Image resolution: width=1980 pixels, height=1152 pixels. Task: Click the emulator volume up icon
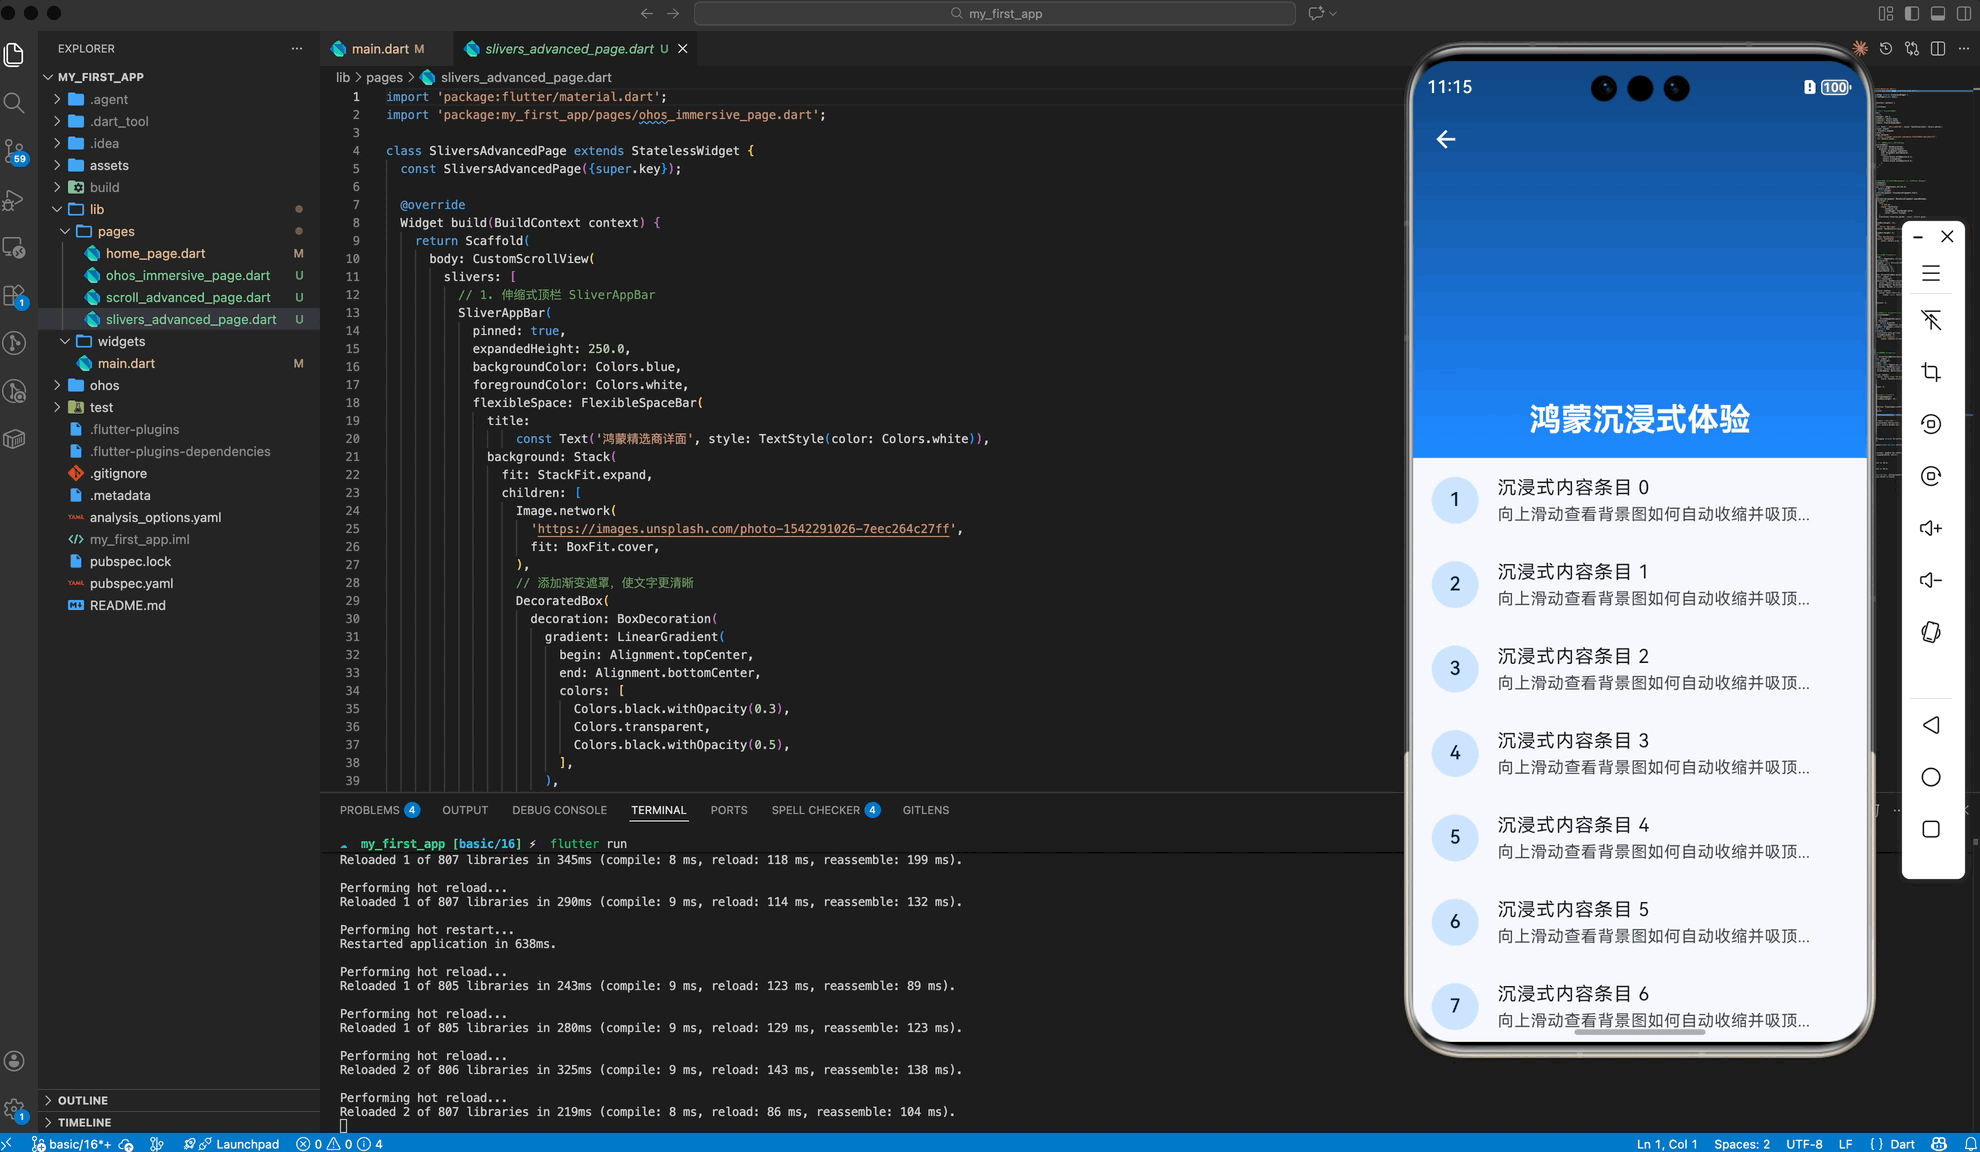[1931, 528]
